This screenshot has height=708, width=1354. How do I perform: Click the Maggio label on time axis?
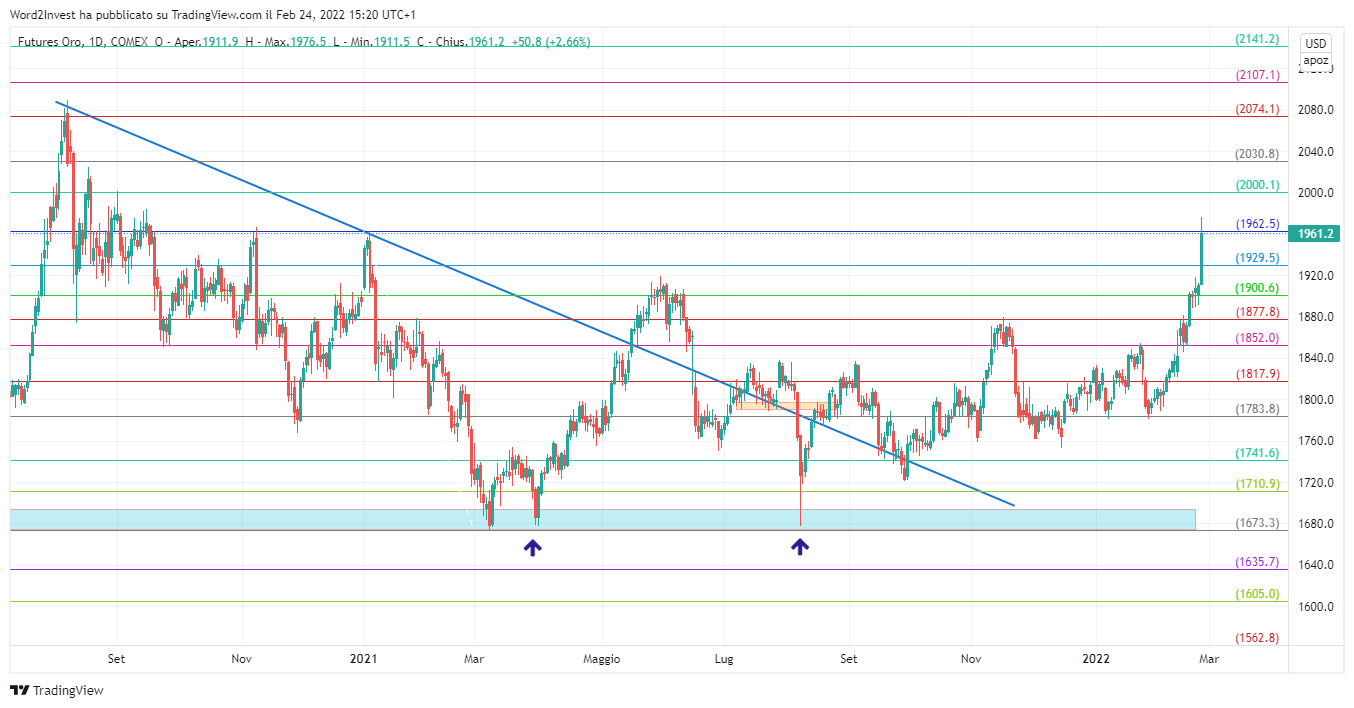(602, 659)
